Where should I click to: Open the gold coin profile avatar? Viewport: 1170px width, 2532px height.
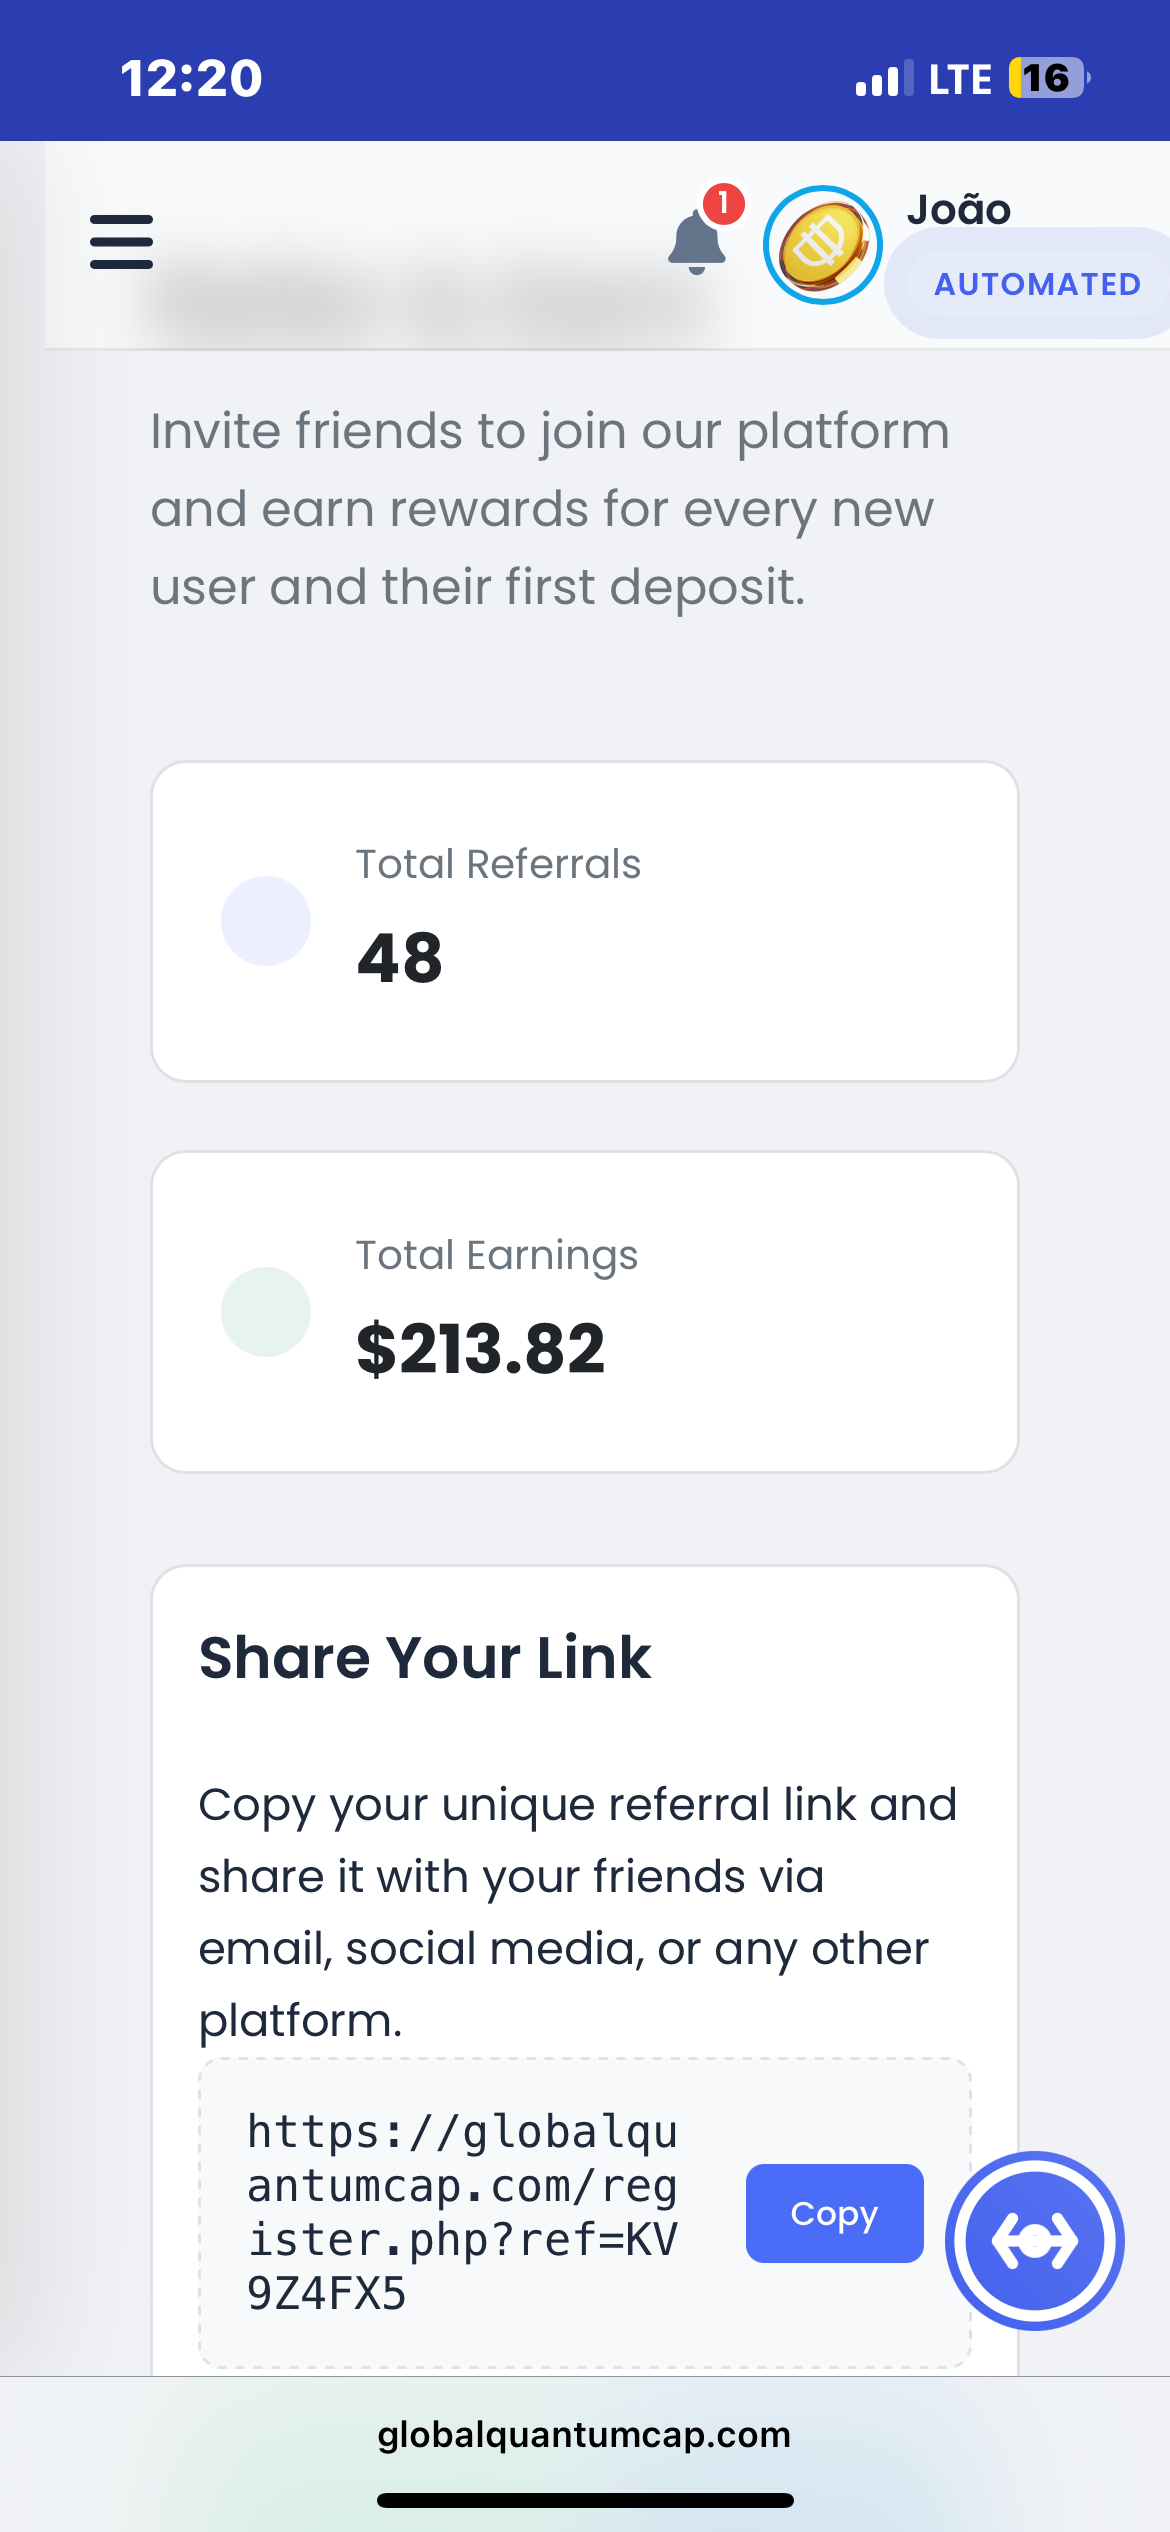pos(822,245)
